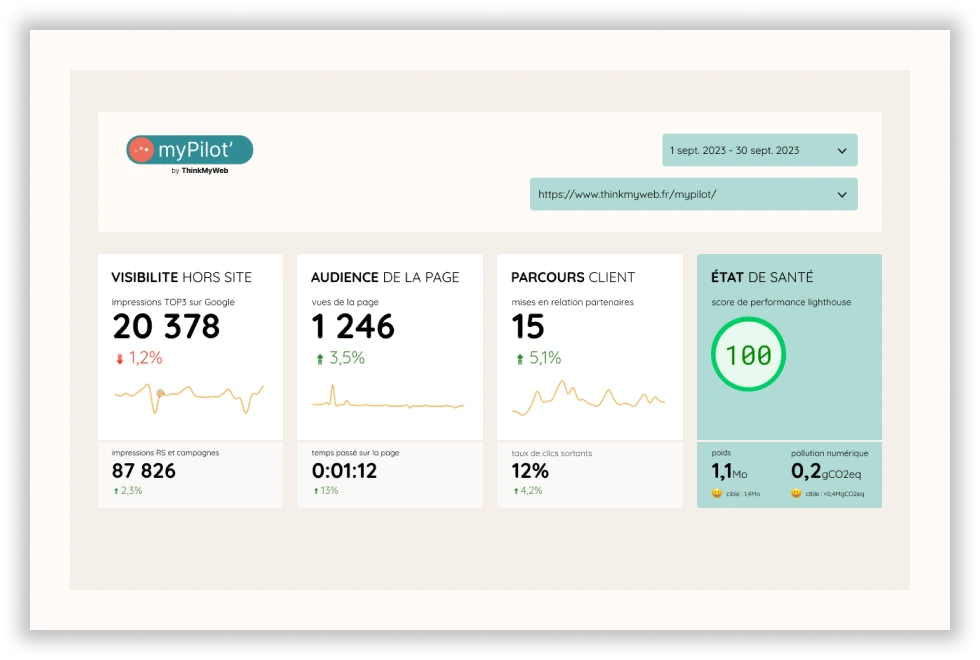Click the green up arrow beside 5,1%
980x660 pixels.
[x=519, y=358]
